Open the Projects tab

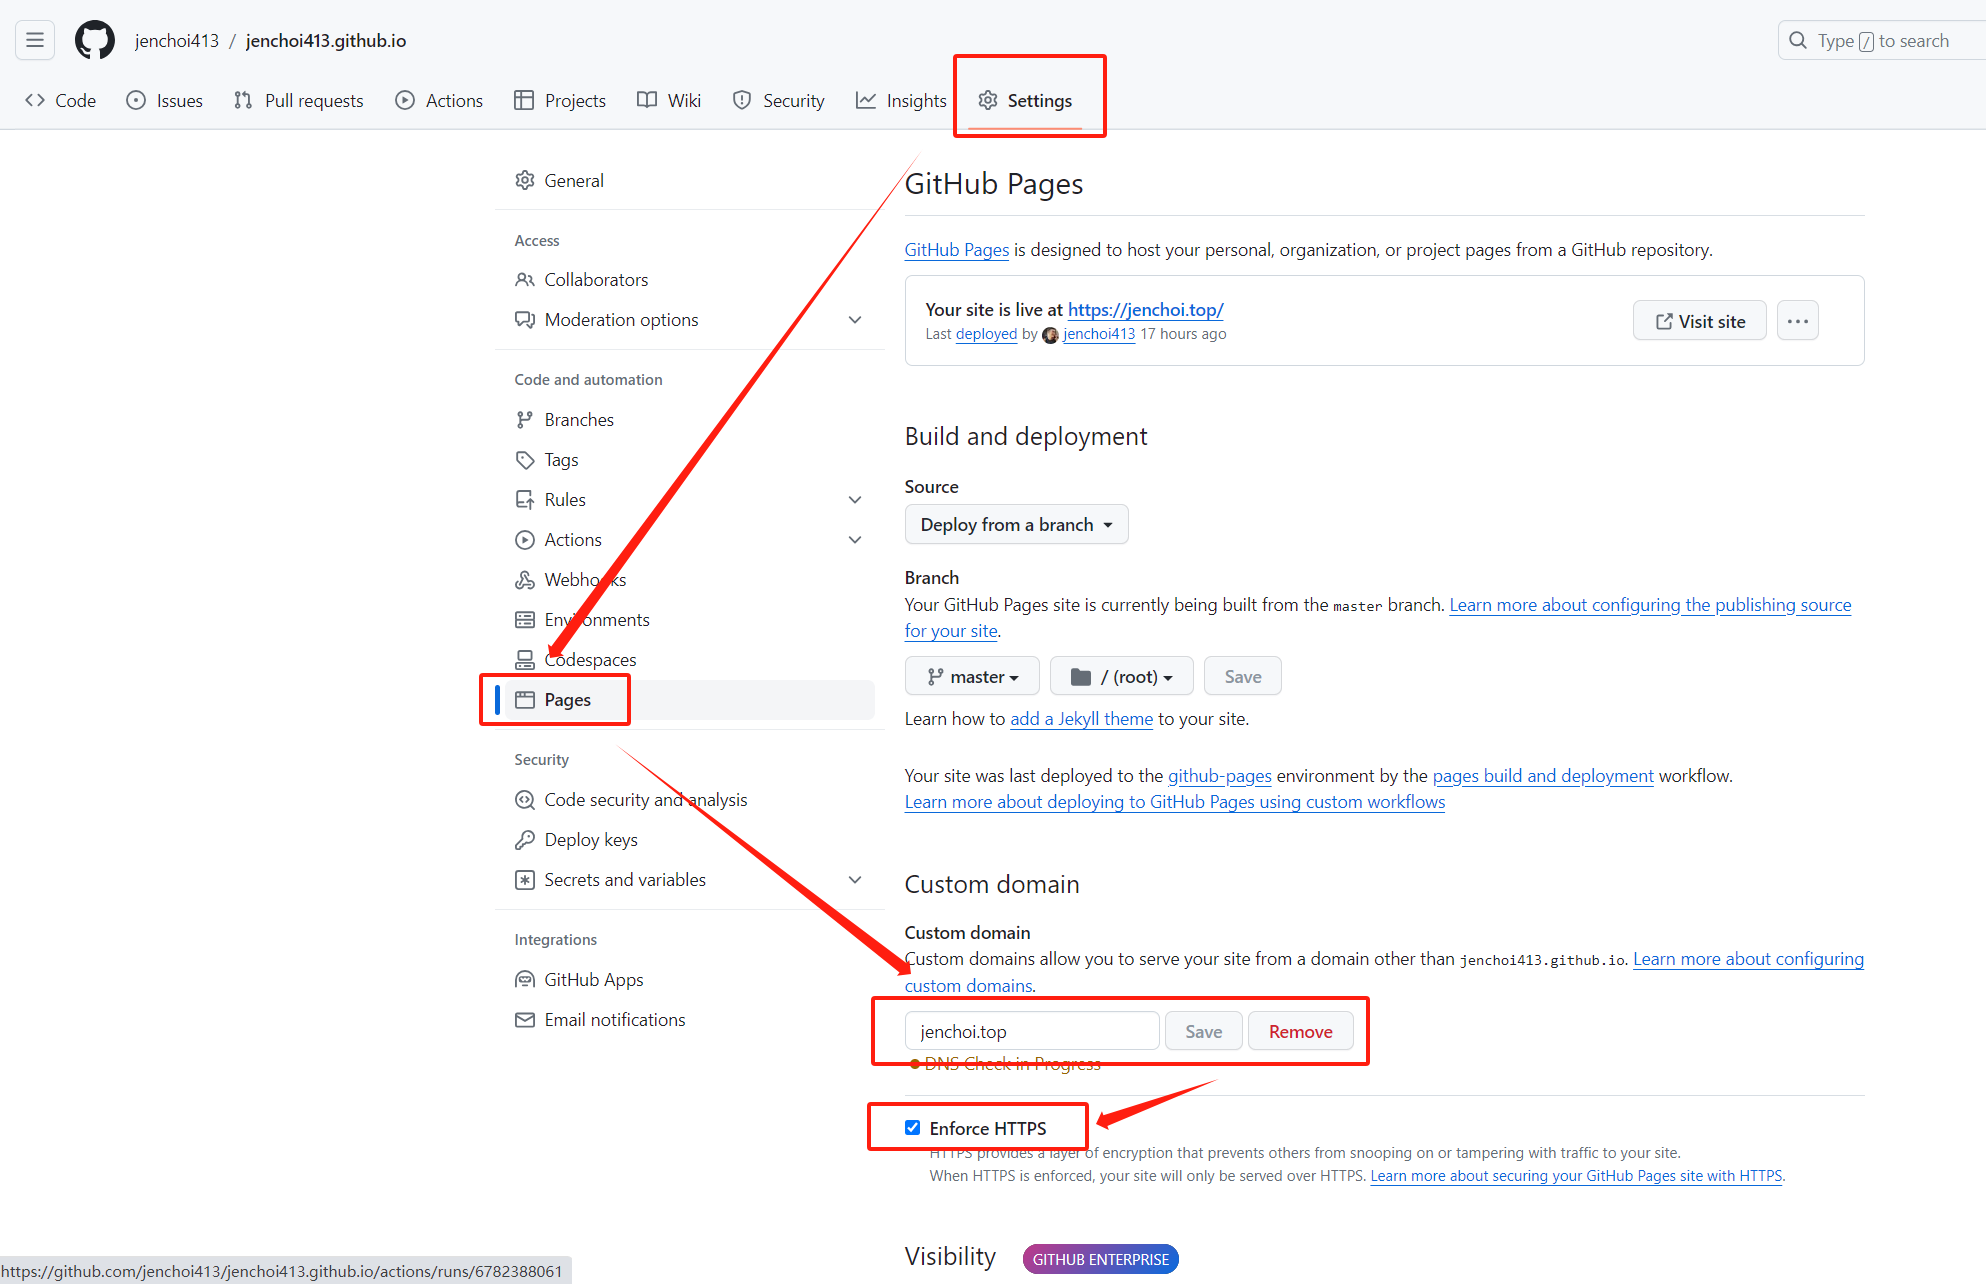(560, 100)
